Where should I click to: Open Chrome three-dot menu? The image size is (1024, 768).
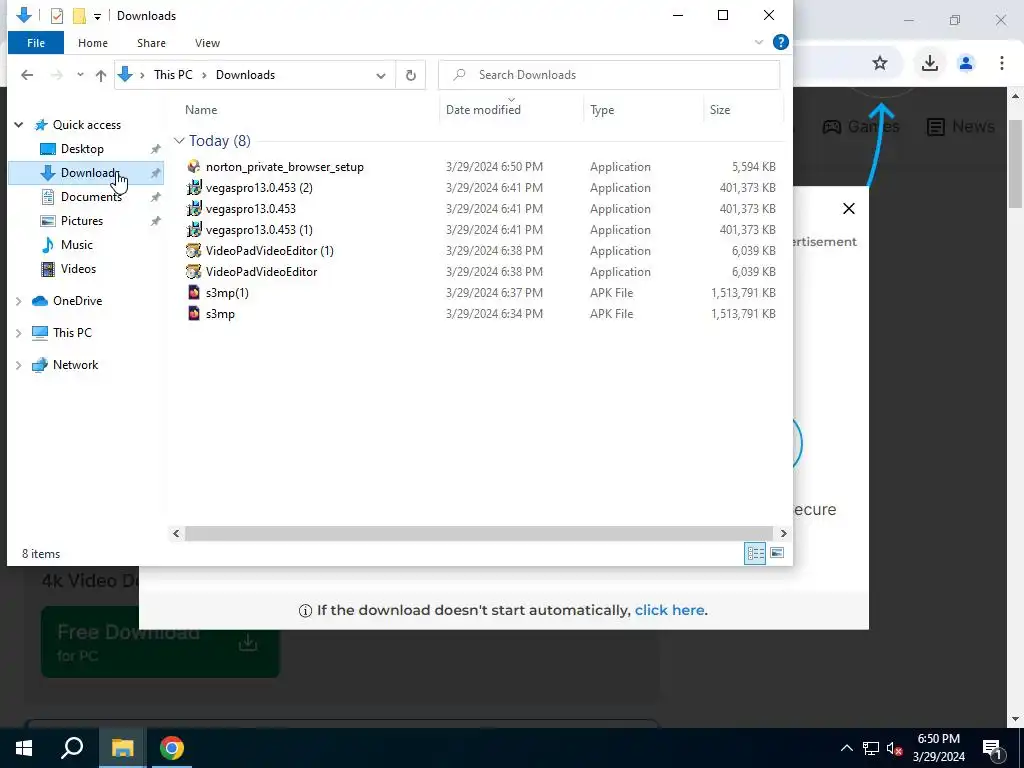(1002, 63)
